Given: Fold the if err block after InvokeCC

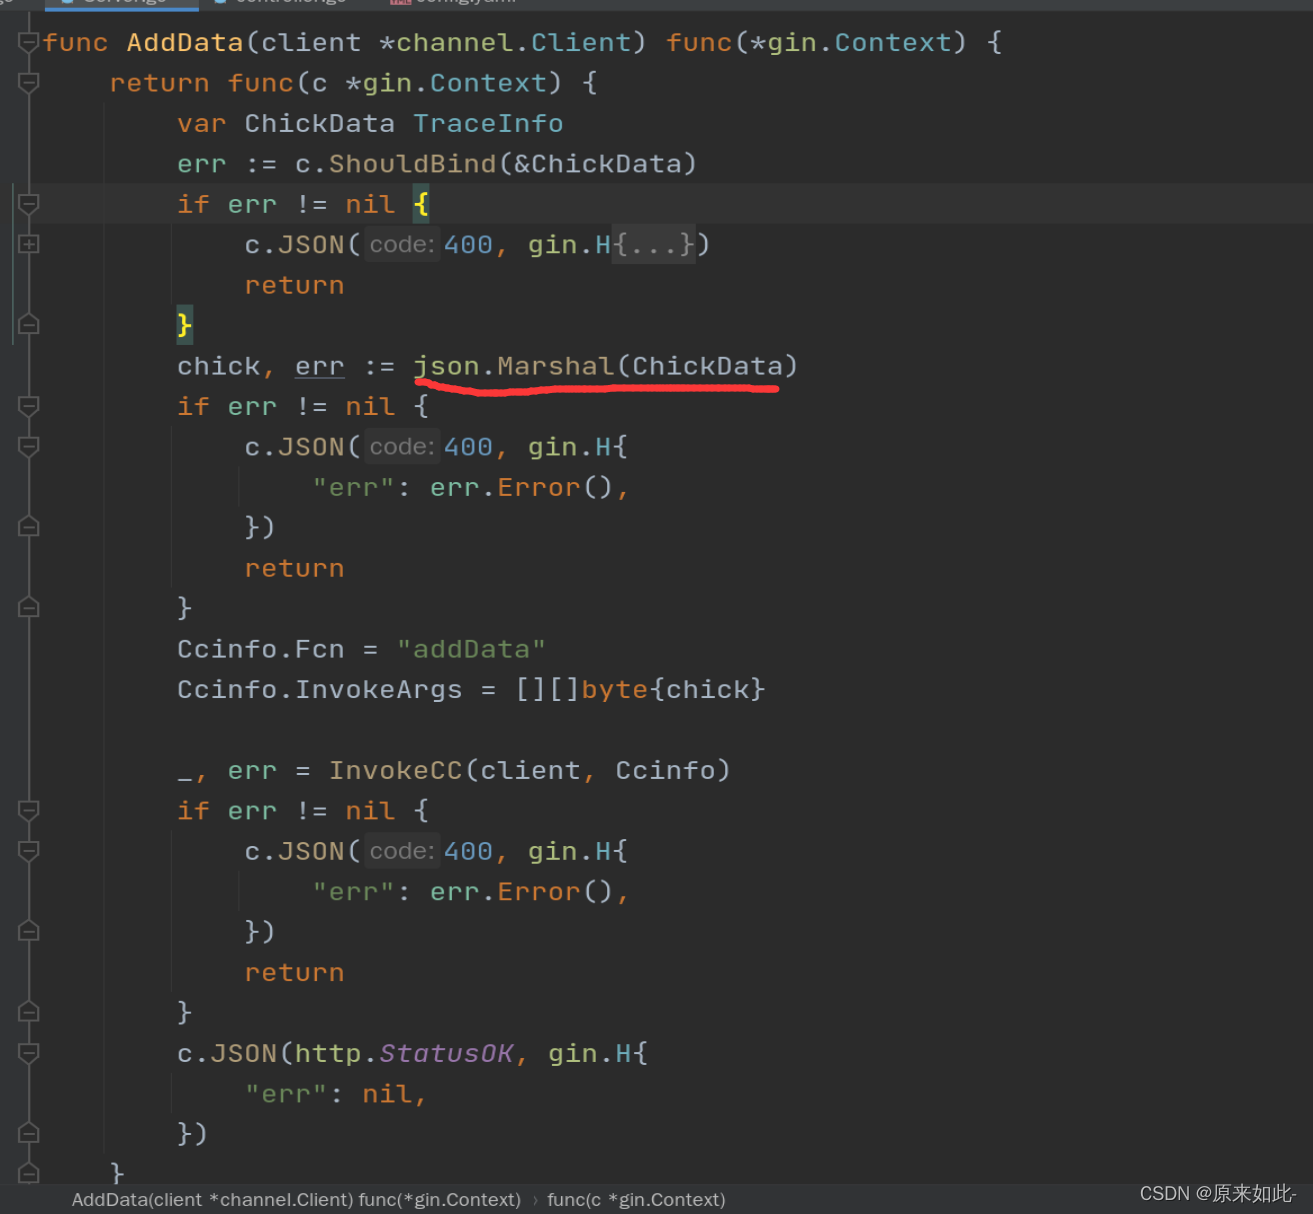Looking at the screenshot, I should pos(29,810).
